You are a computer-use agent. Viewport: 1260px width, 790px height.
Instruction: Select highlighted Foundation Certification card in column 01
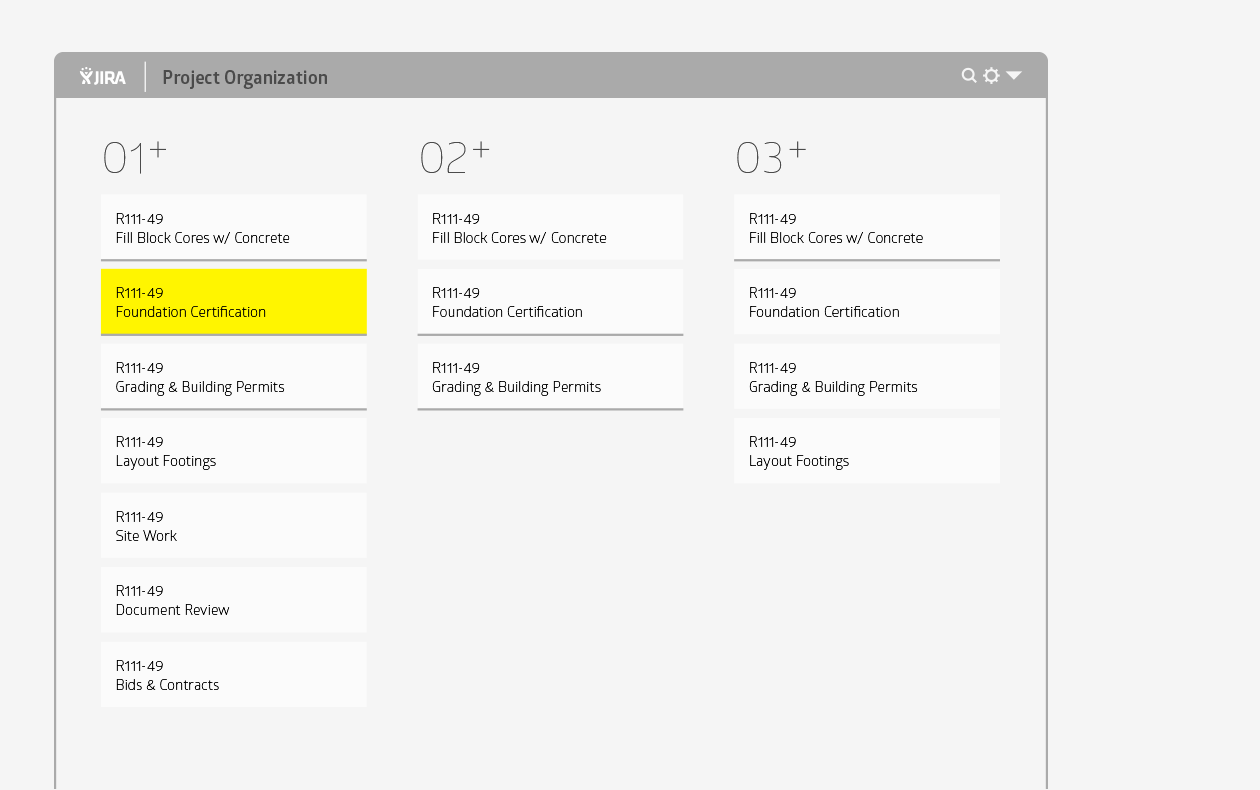pos(234,302)
